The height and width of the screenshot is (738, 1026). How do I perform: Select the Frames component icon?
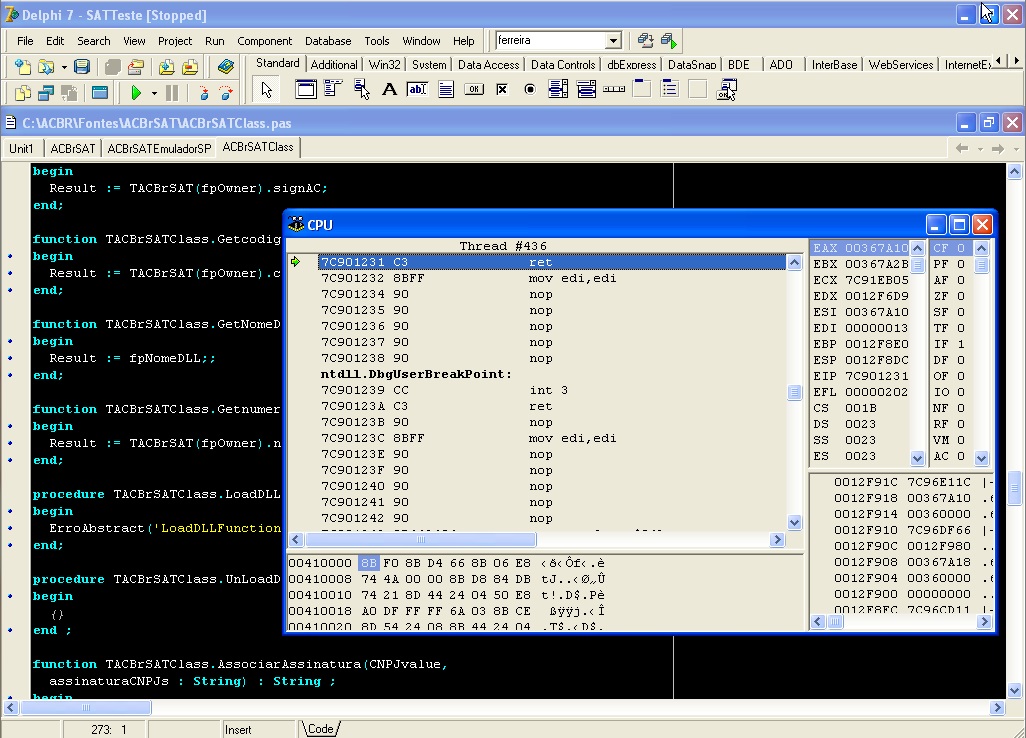[x=306, y=89]
